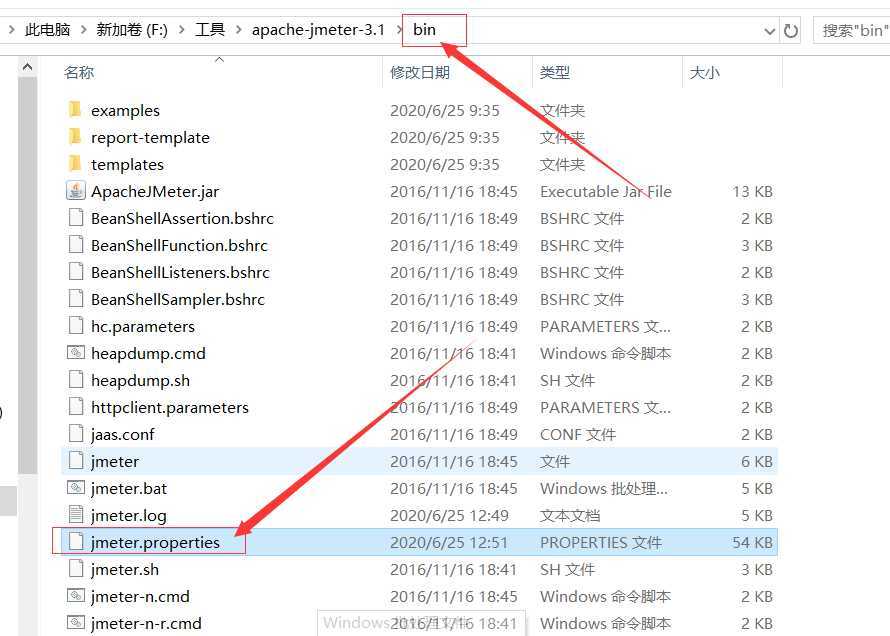The width and height of the screenshot is (890, 636).
Task: Select jmeter.log file name
Action: [129, 516]
